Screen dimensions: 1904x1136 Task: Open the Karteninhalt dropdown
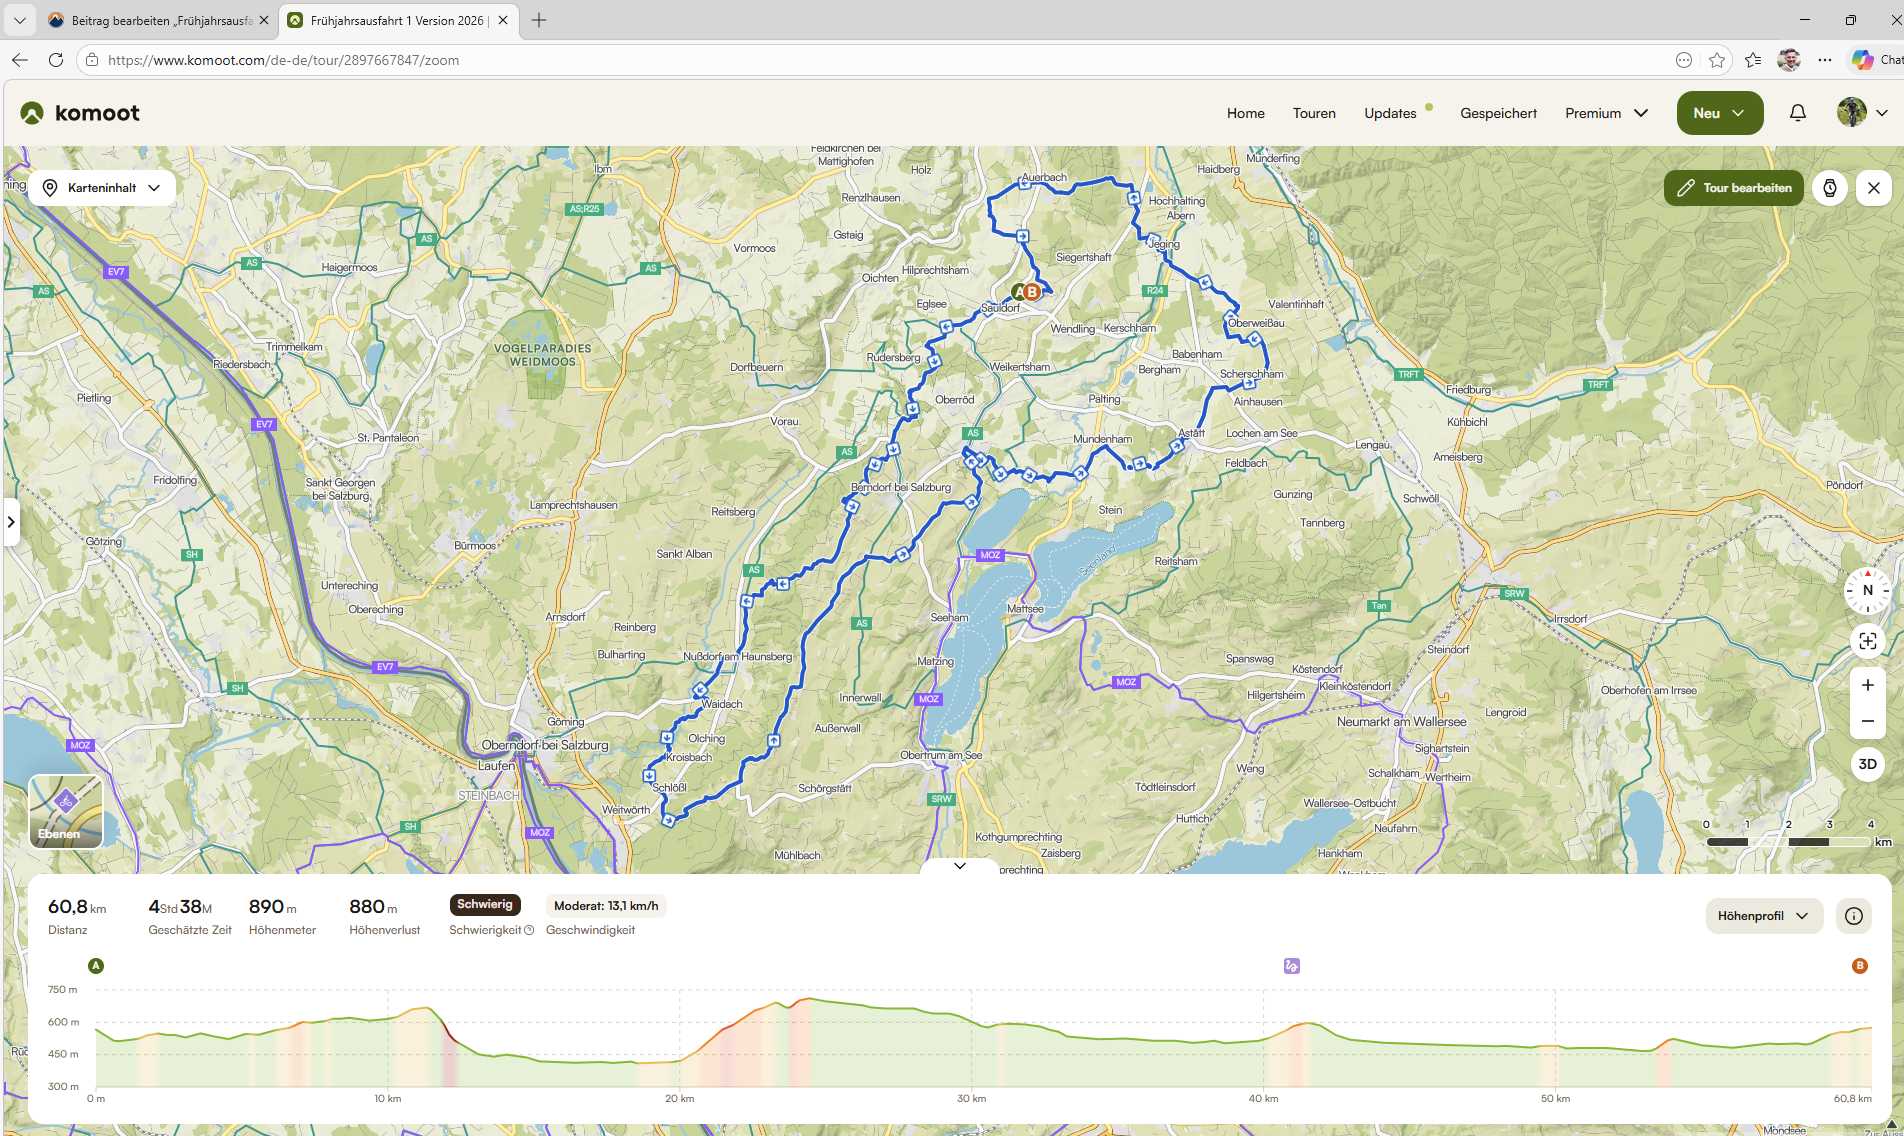(102, 188)
